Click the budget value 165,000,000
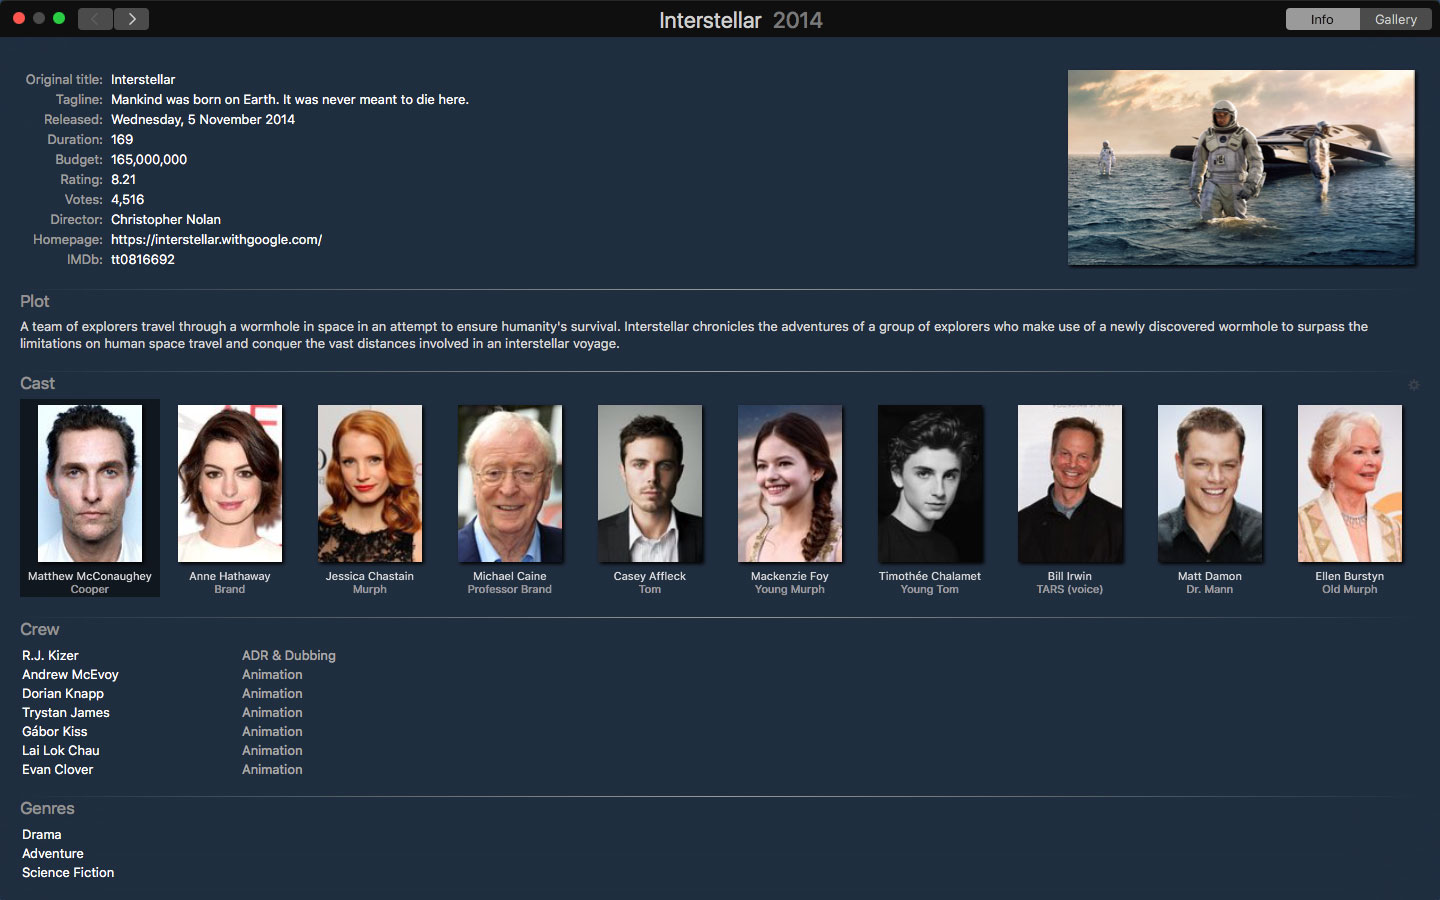Screen dimensions: 1440x900 coord(149,159)
